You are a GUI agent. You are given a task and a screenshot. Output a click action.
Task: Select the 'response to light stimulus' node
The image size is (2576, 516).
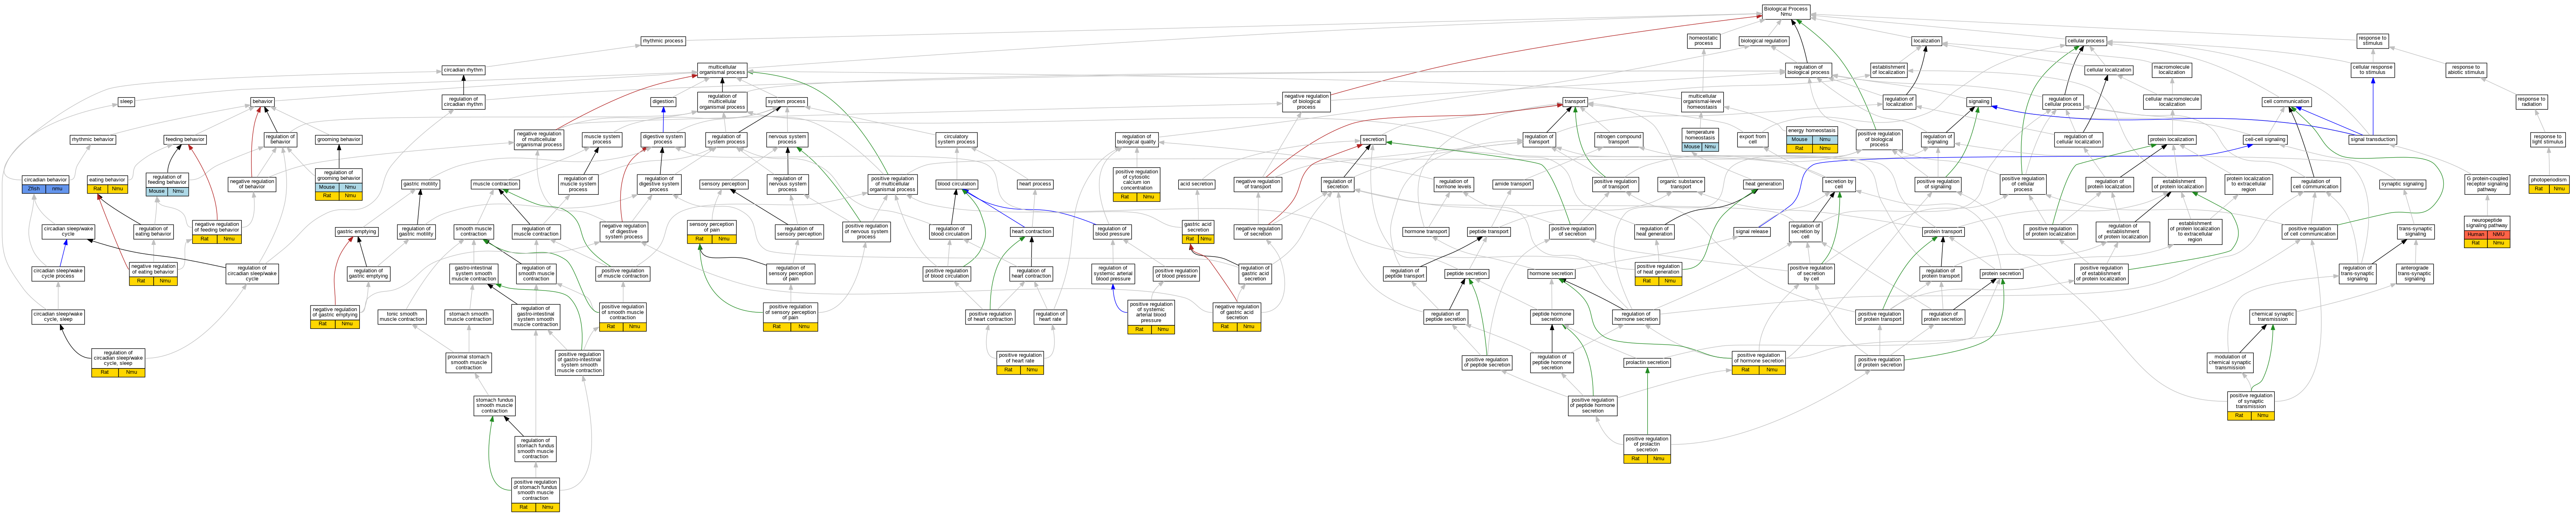2547,139
